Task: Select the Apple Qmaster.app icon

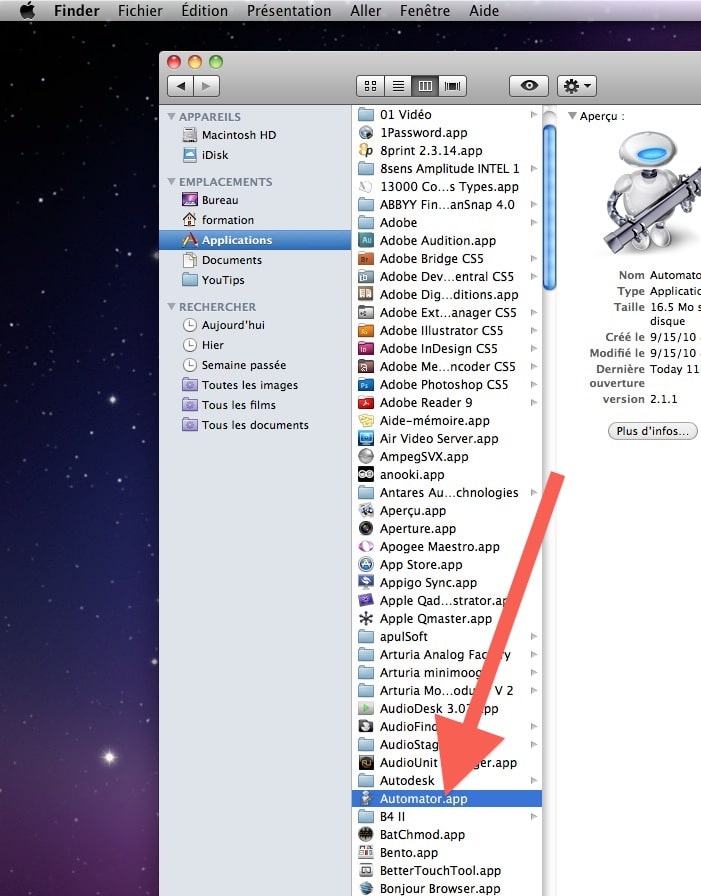Action: (366, 619)
